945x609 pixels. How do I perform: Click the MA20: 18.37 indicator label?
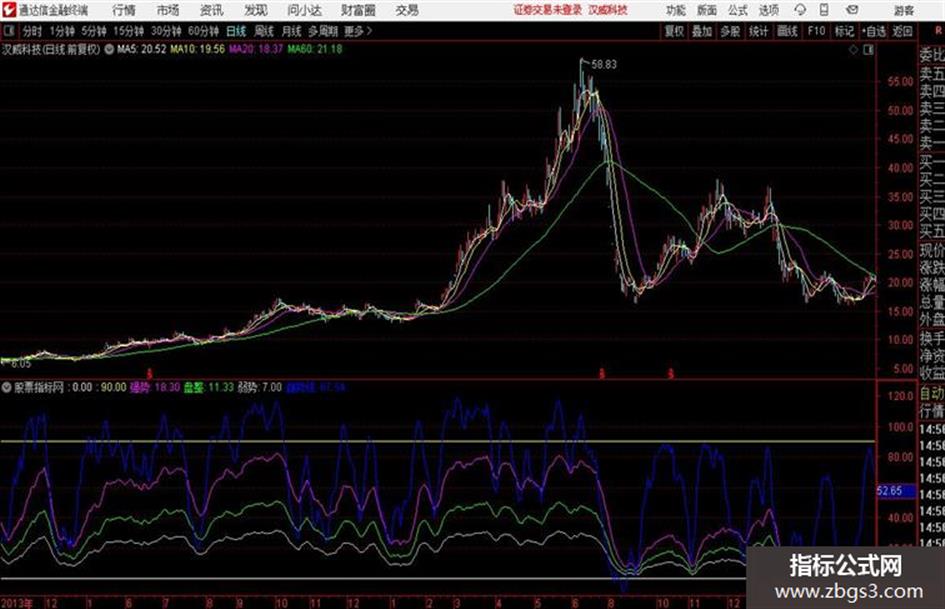pyautogui.click(x=256, y=49)
